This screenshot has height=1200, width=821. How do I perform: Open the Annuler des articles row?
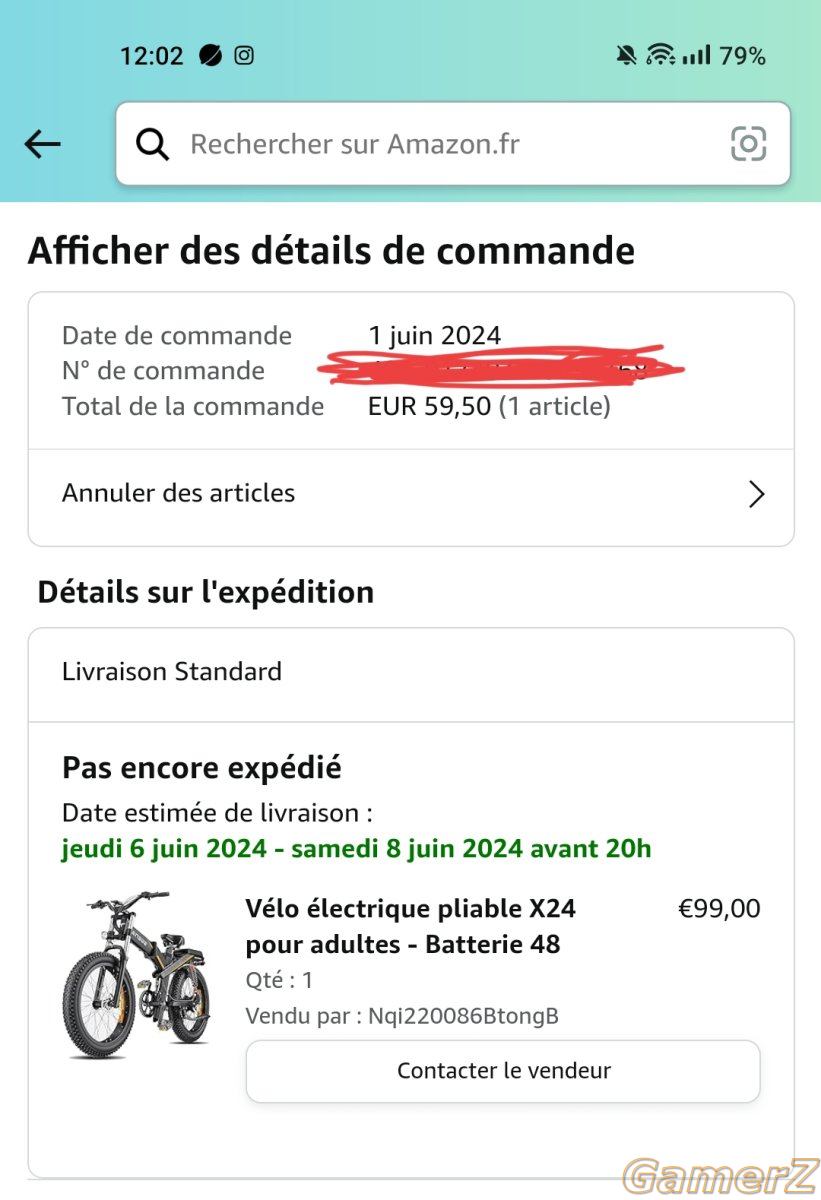pos(411,494)
